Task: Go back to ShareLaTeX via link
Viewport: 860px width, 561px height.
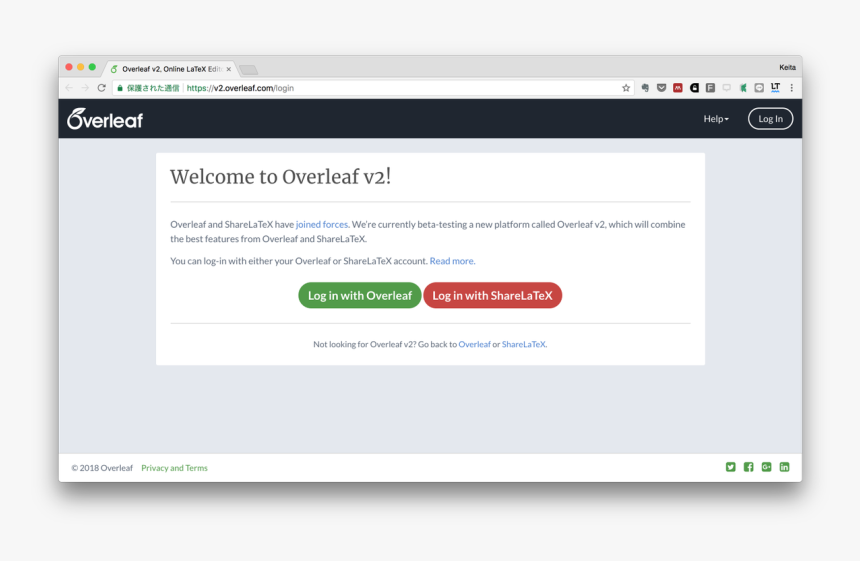Action: 524,344
